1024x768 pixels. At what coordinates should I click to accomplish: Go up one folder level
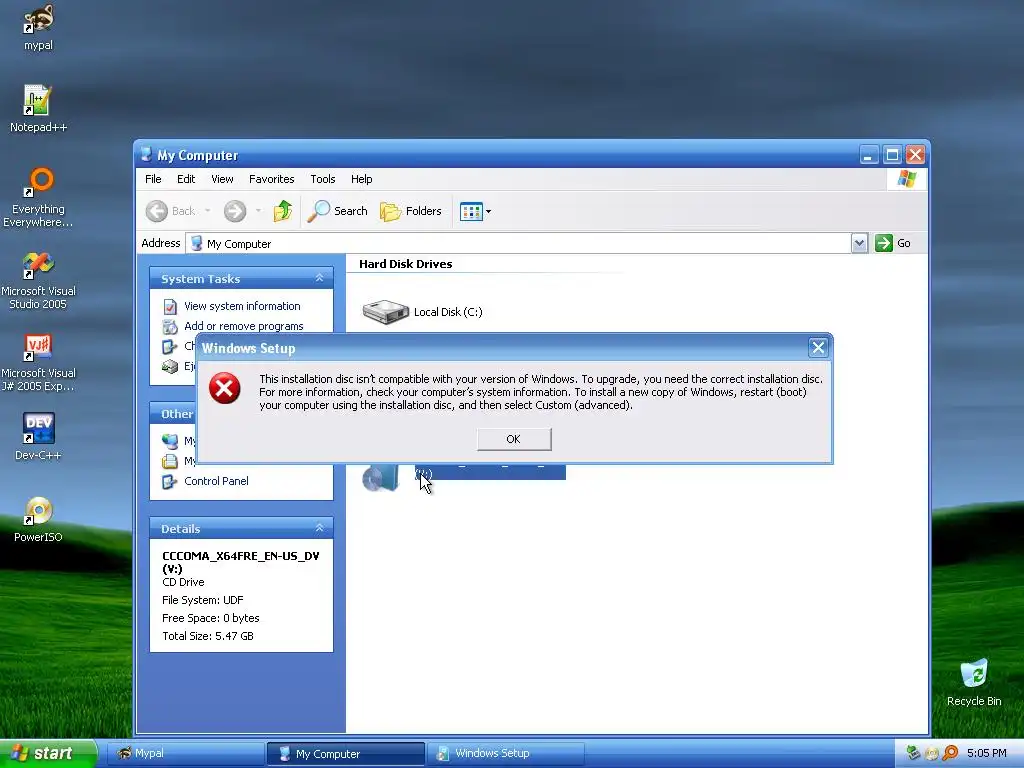283,211
